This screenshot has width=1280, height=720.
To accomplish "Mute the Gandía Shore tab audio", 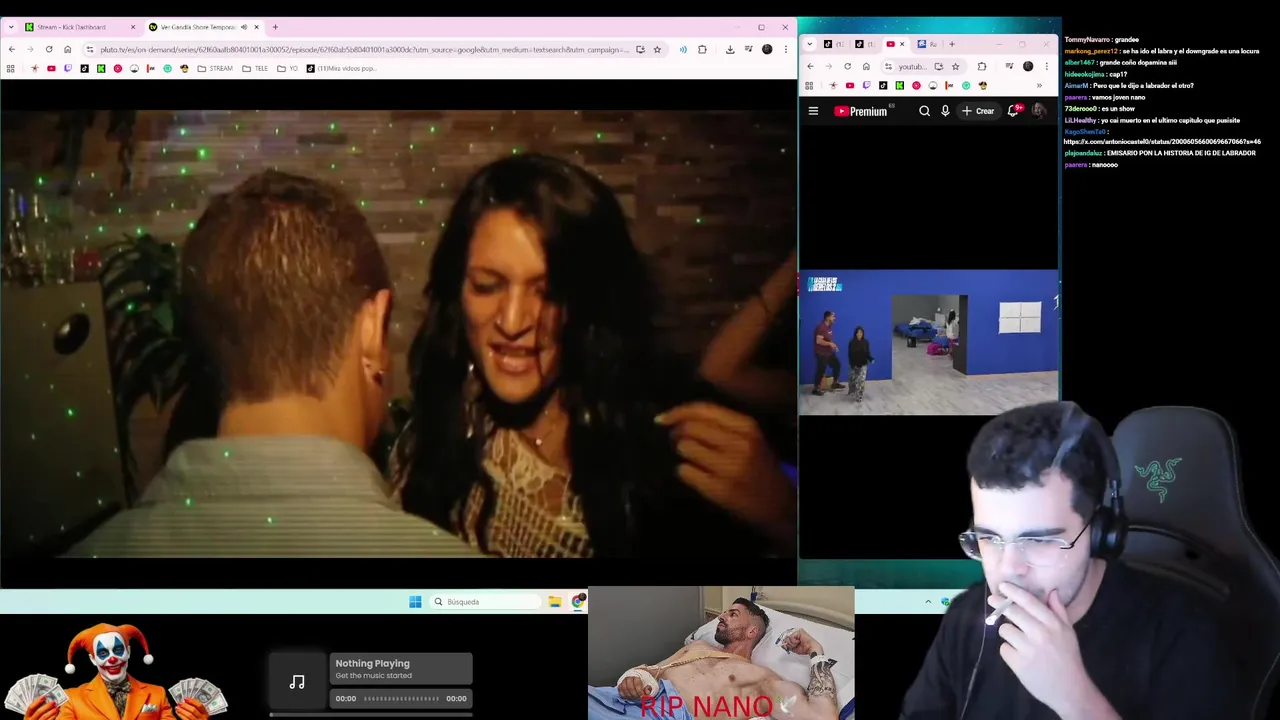I will 244,27.
